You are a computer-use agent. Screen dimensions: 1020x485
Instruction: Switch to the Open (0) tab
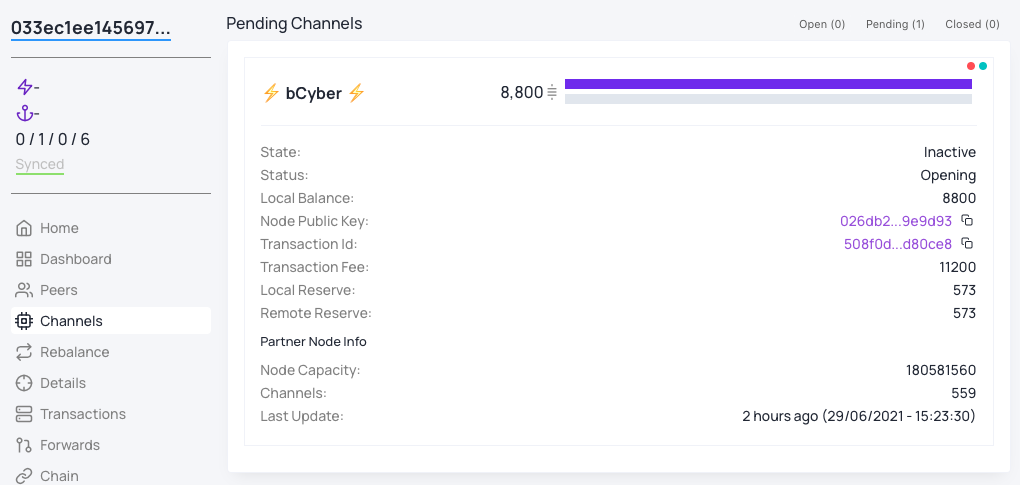(x=822, y=24)
